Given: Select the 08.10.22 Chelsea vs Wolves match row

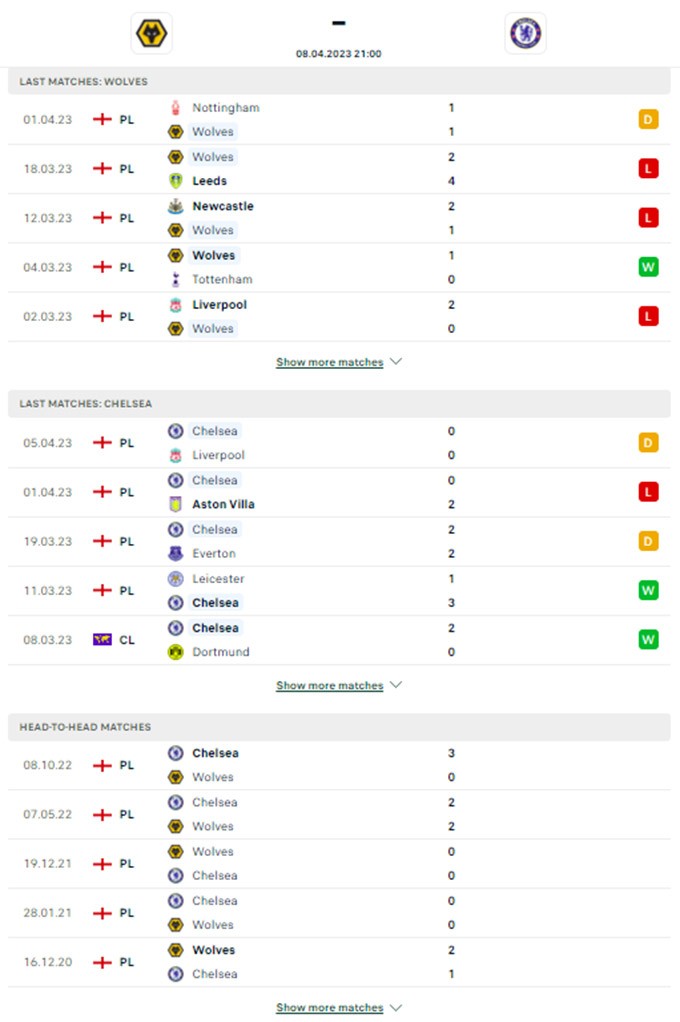Looking at the screenshot, I should click(x=340, y=765).
